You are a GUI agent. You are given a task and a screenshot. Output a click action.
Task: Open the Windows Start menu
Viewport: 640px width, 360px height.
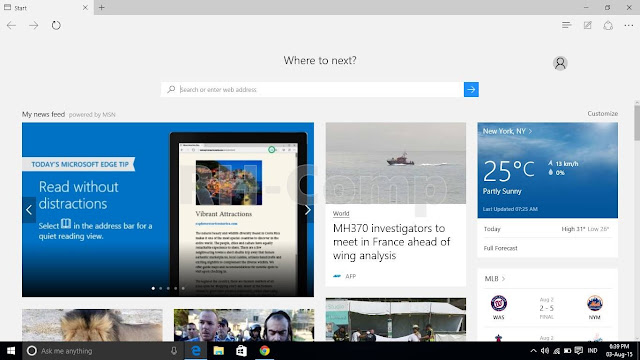pyautogui.click(x=11, y=351)
